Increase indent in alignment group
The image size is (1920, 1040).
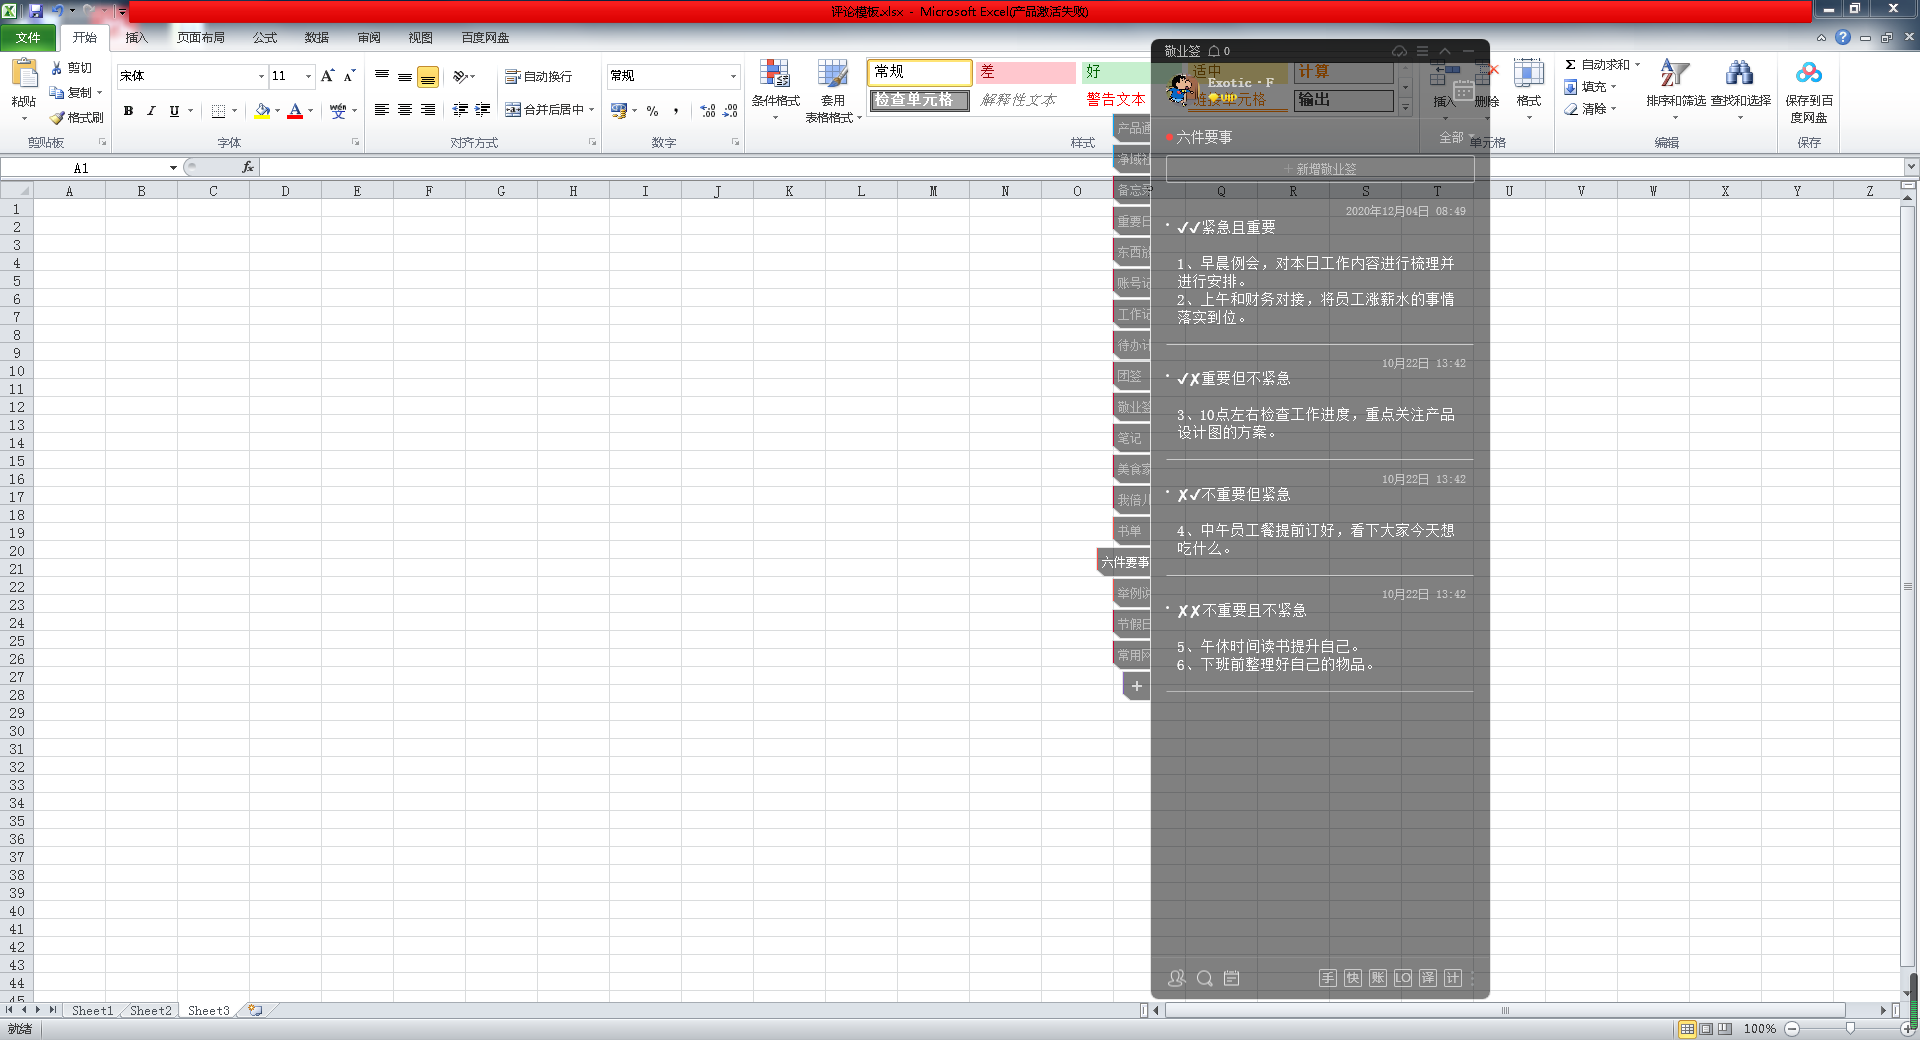click(483, 110)
